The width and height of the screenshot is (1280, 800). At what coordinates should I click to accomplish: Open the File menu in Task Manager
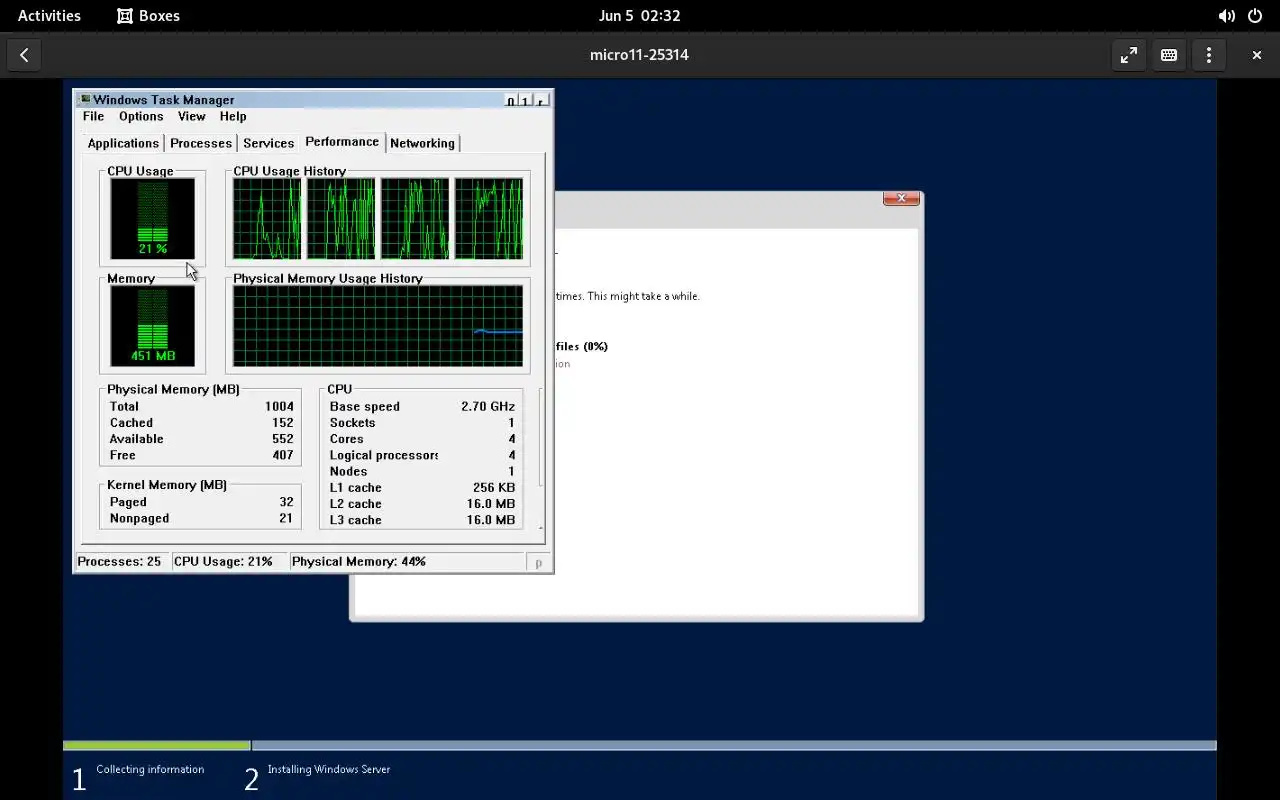93,117
